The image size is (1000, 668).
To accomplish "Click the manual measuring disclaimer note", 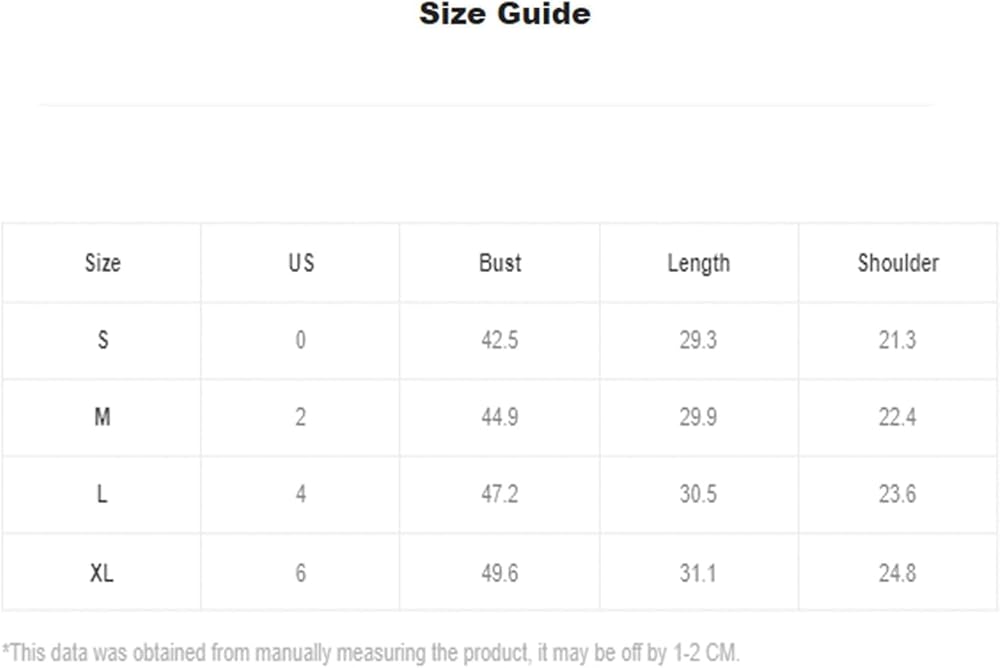I will [x=371, y=653].
